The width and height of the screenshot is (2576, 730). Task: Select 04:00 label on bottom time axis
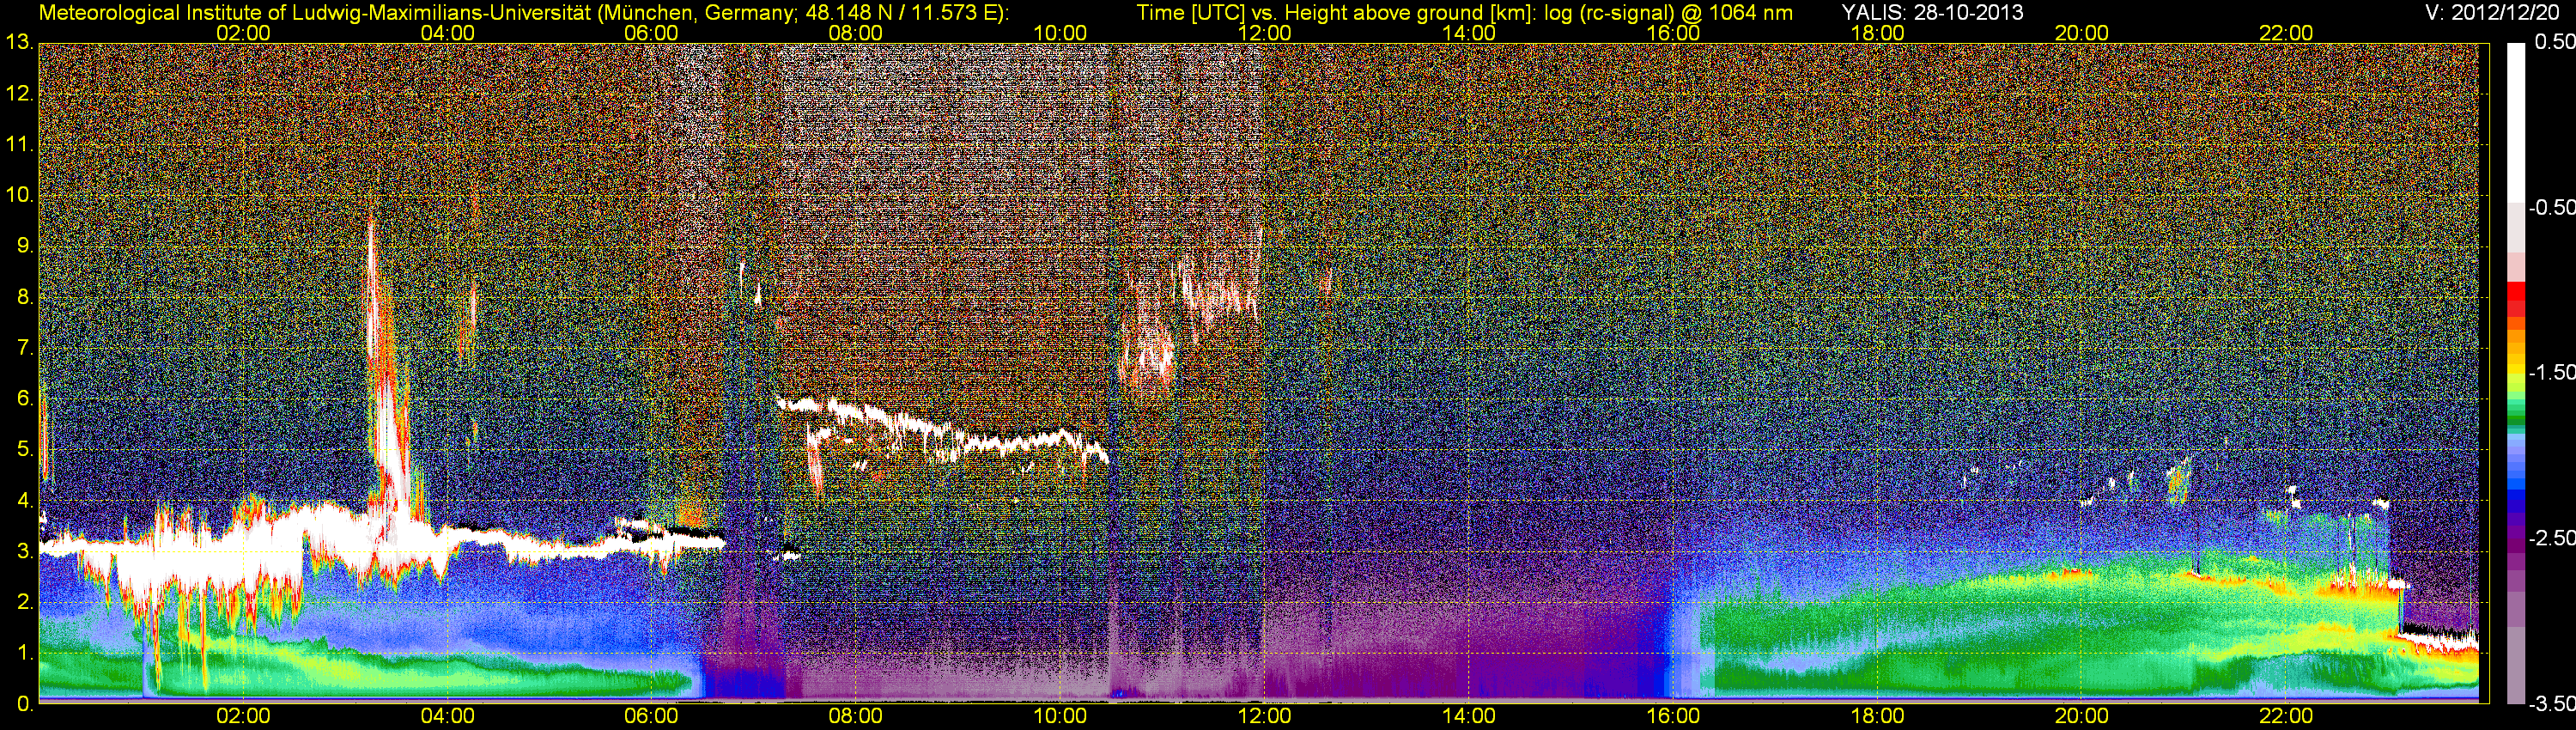point(447,716)
